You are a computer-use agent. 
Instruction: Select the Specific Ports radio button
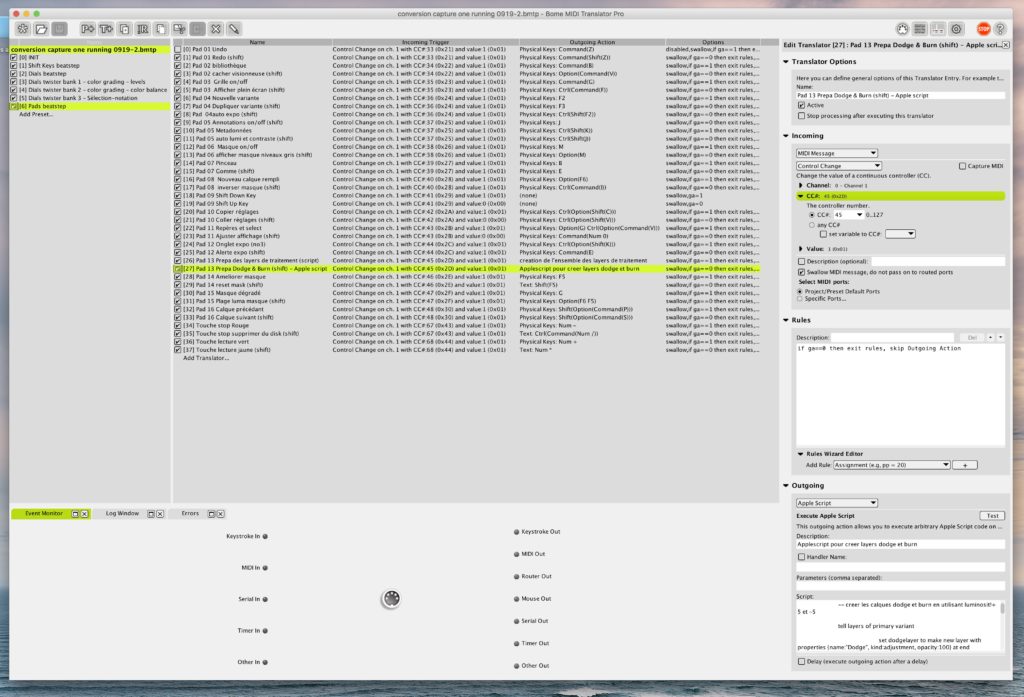pyautogui.click(x=800, y=299)
